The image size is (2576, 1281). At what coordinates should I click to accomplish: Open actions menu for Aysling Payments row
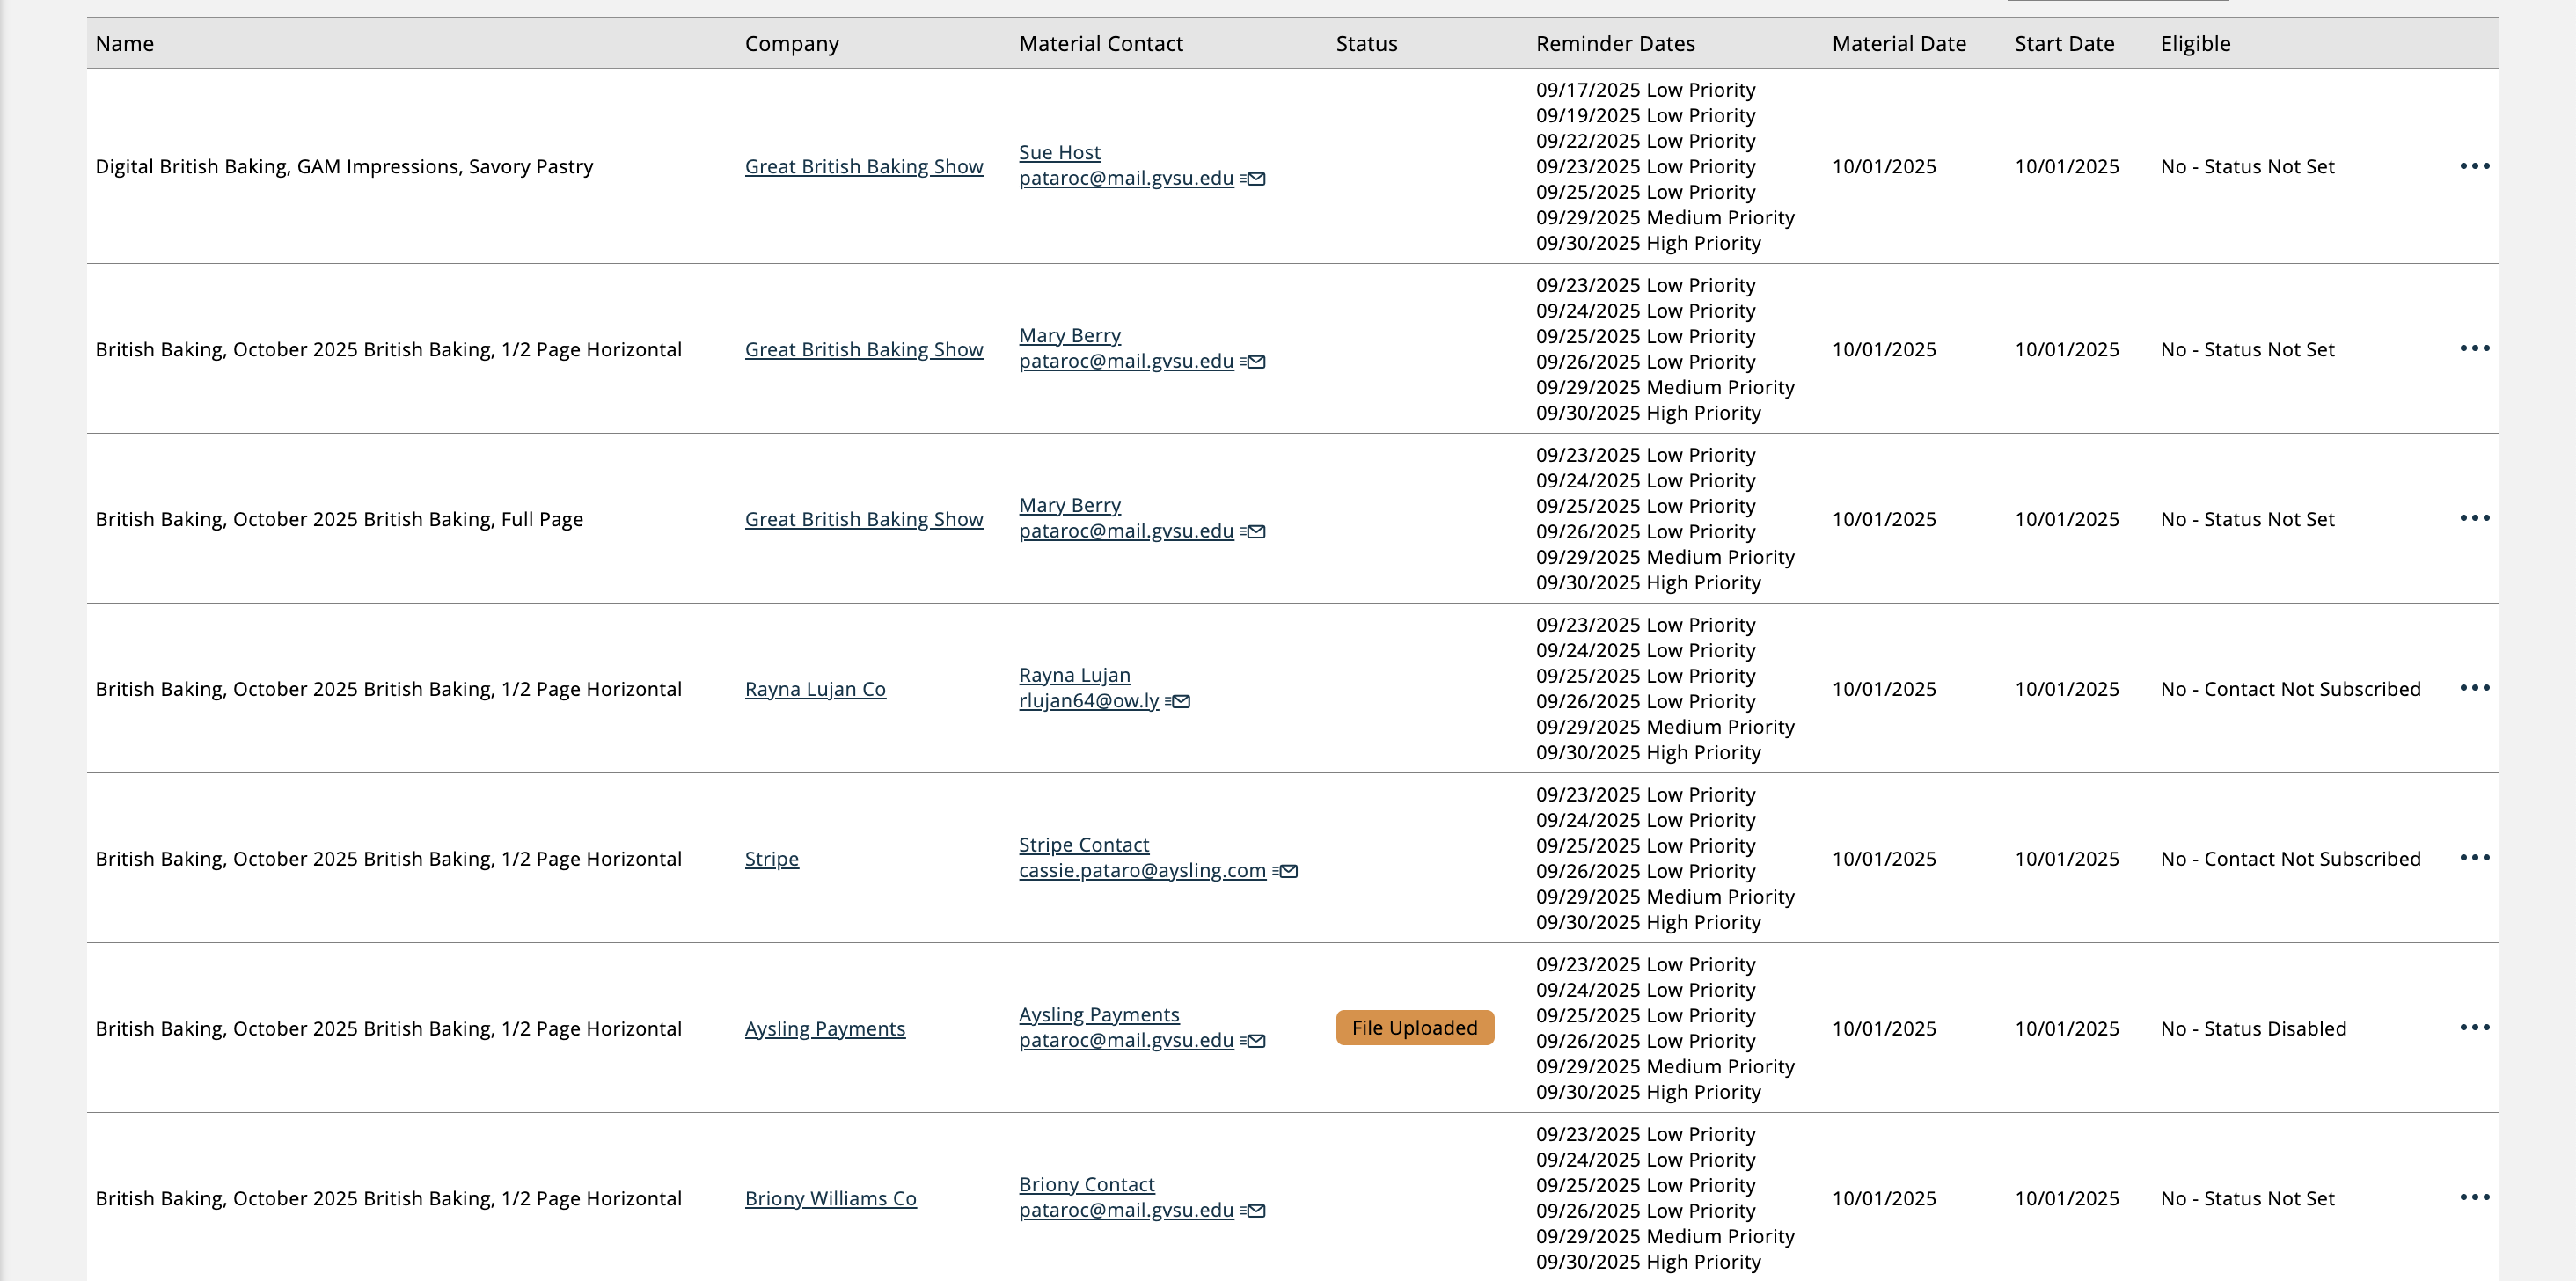click(x=2474, y=1028)
